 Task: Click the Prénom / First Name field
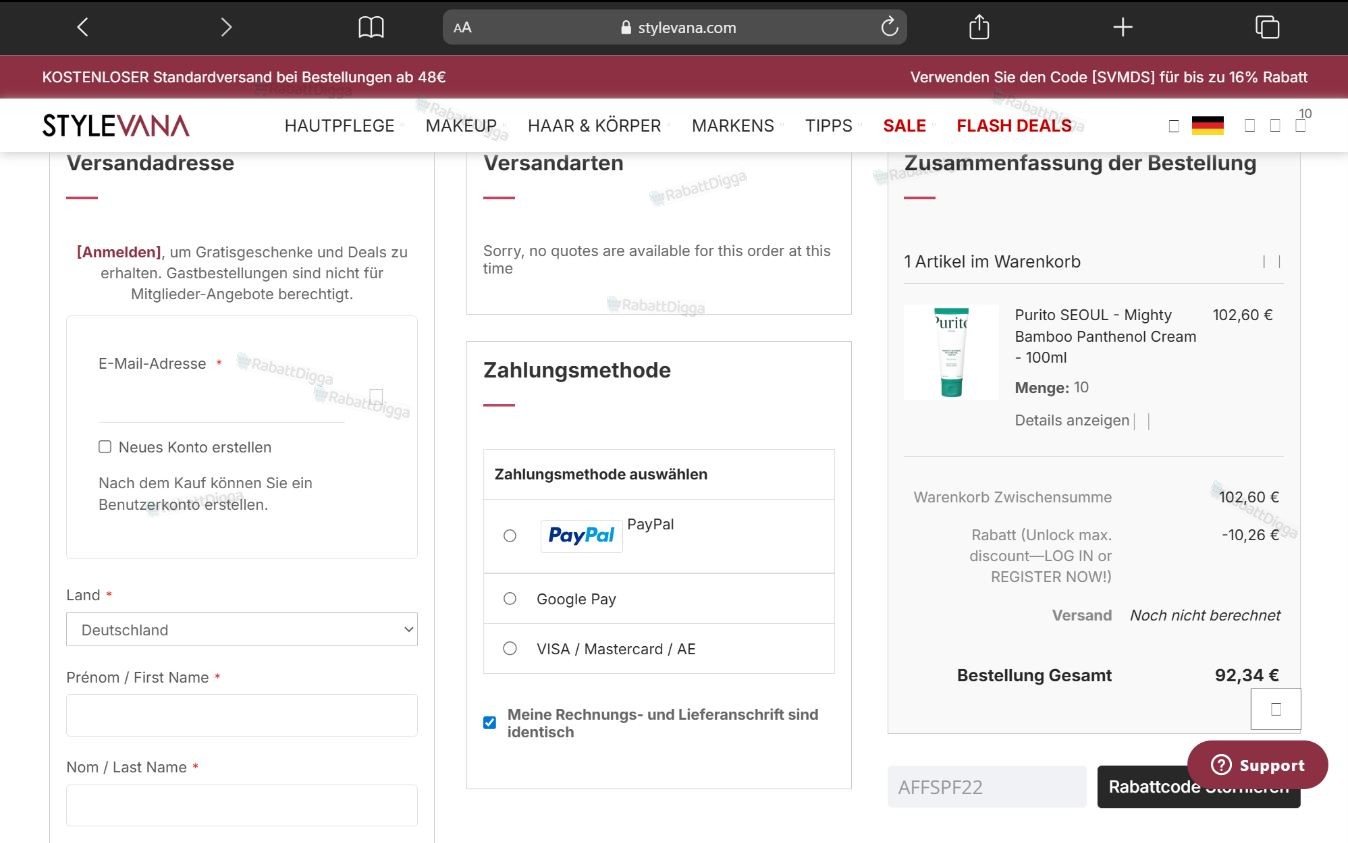(x=242, y=716)
